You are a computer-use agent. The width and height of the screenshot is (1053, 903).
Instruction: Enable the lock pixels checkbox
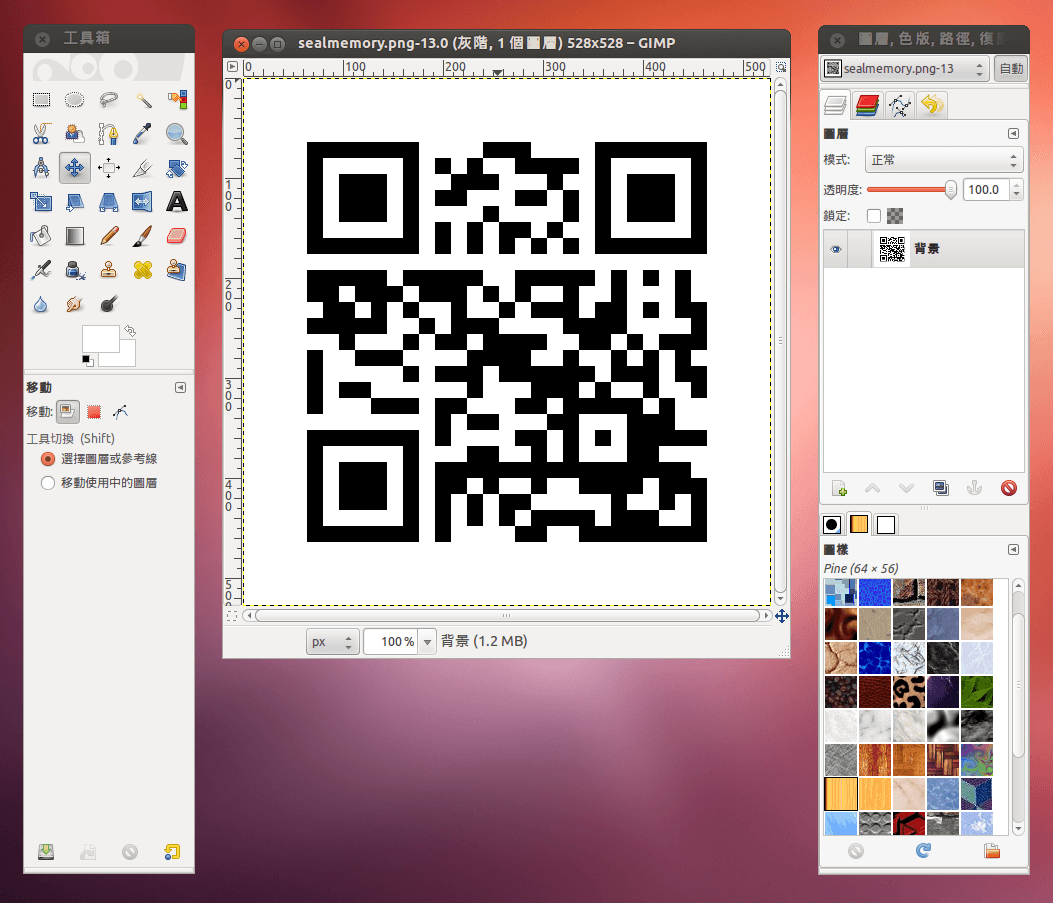click(874, 215)
